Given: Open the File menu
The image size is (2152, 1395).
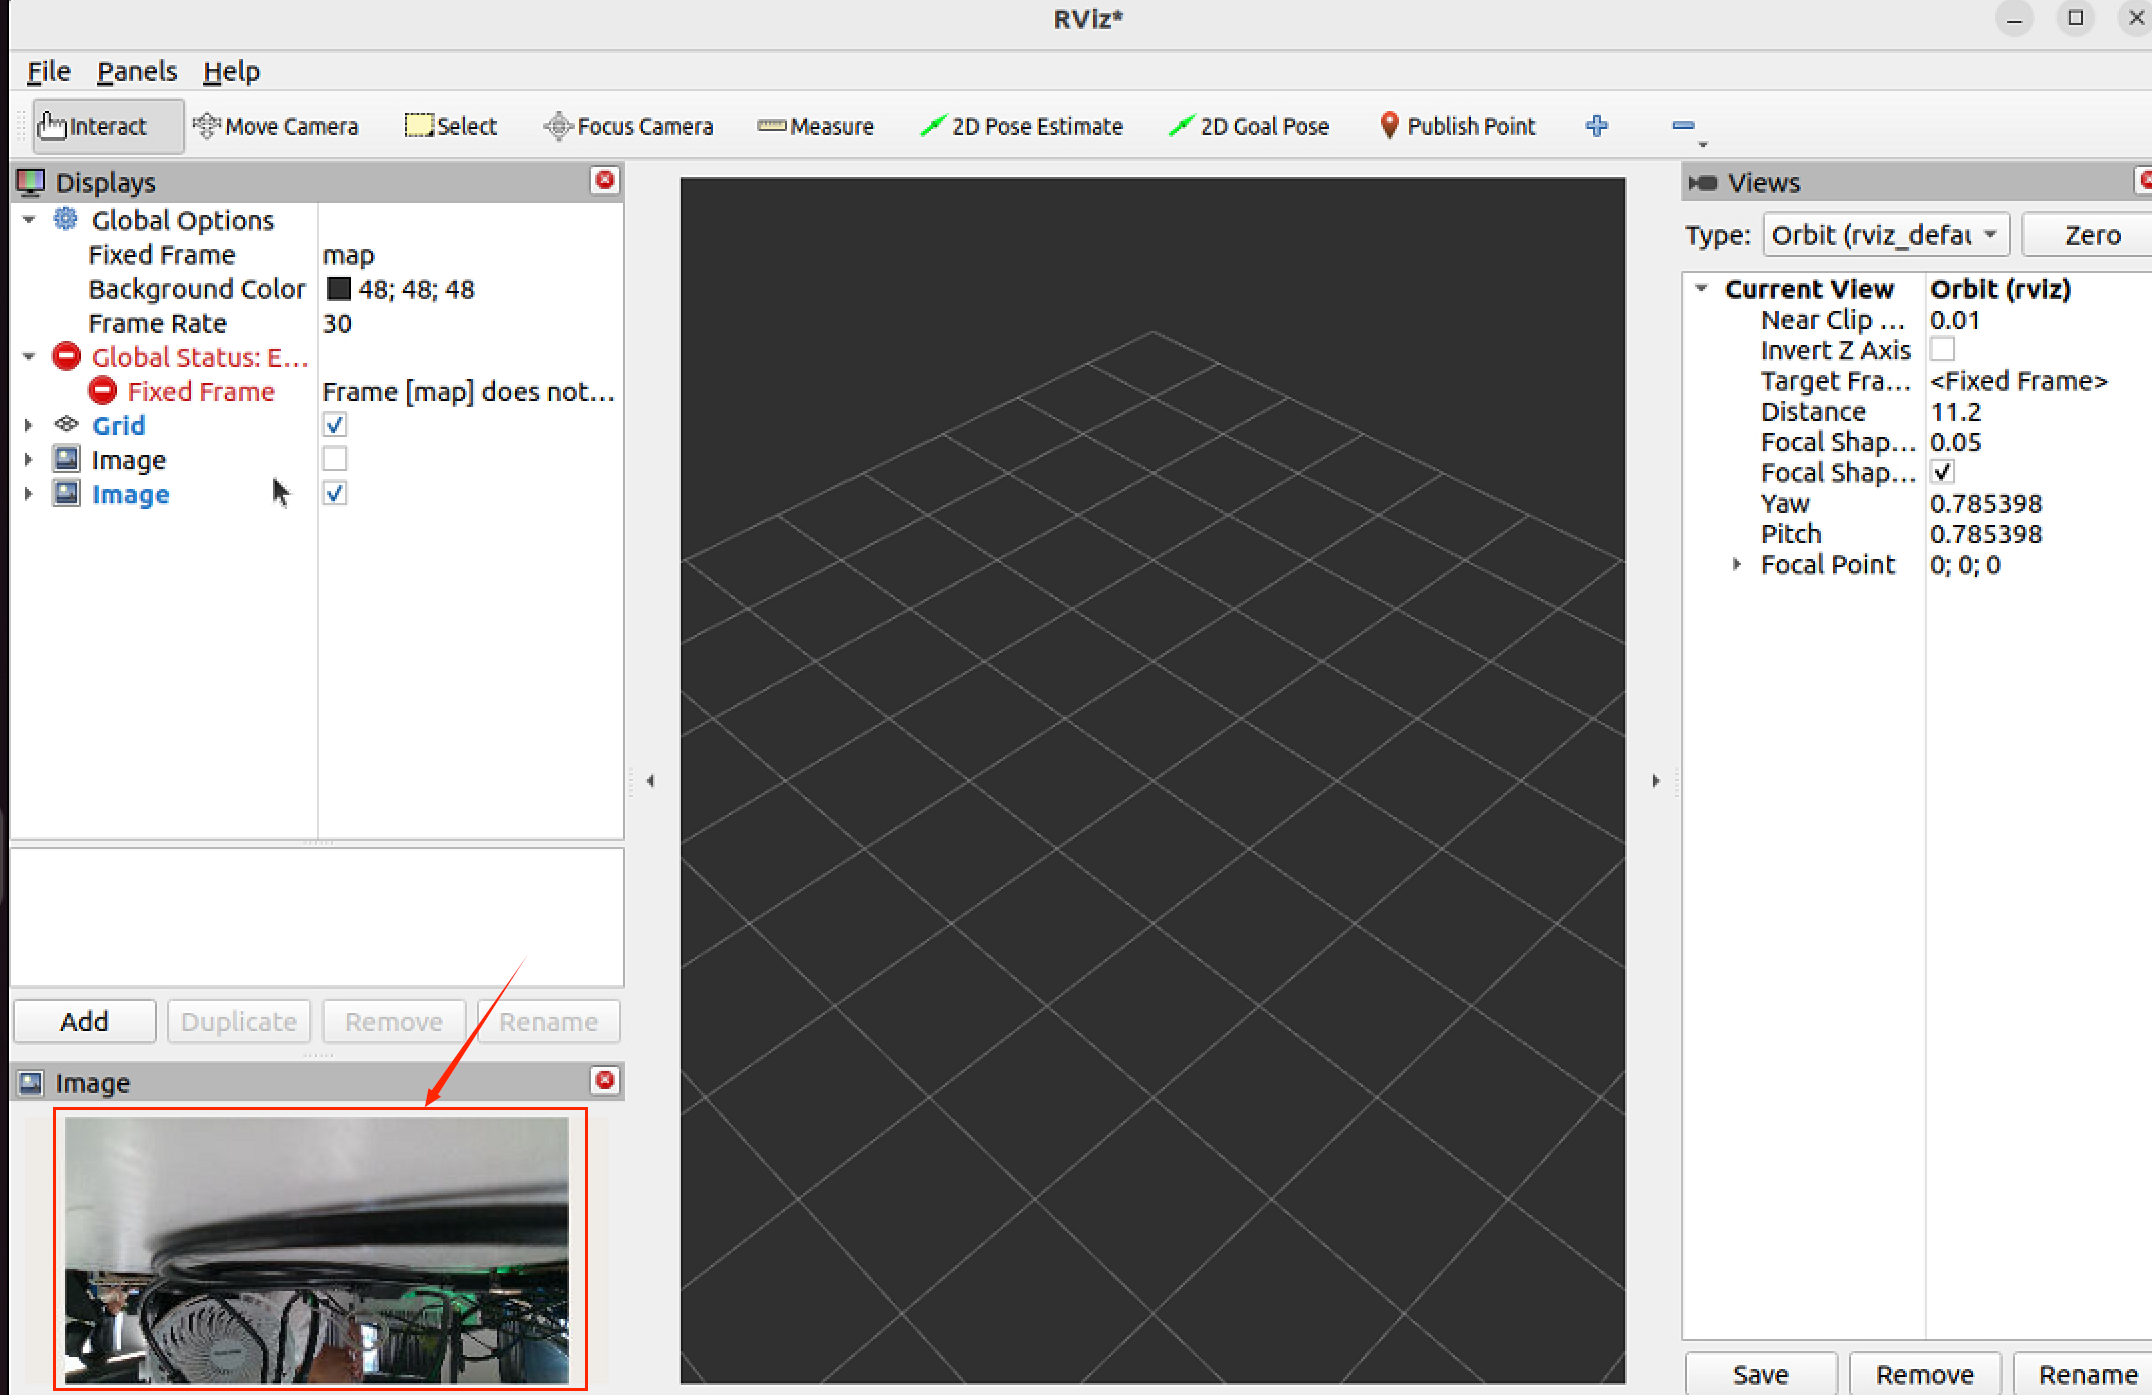Looking at the screenshot, I should [x=48, y=72].
